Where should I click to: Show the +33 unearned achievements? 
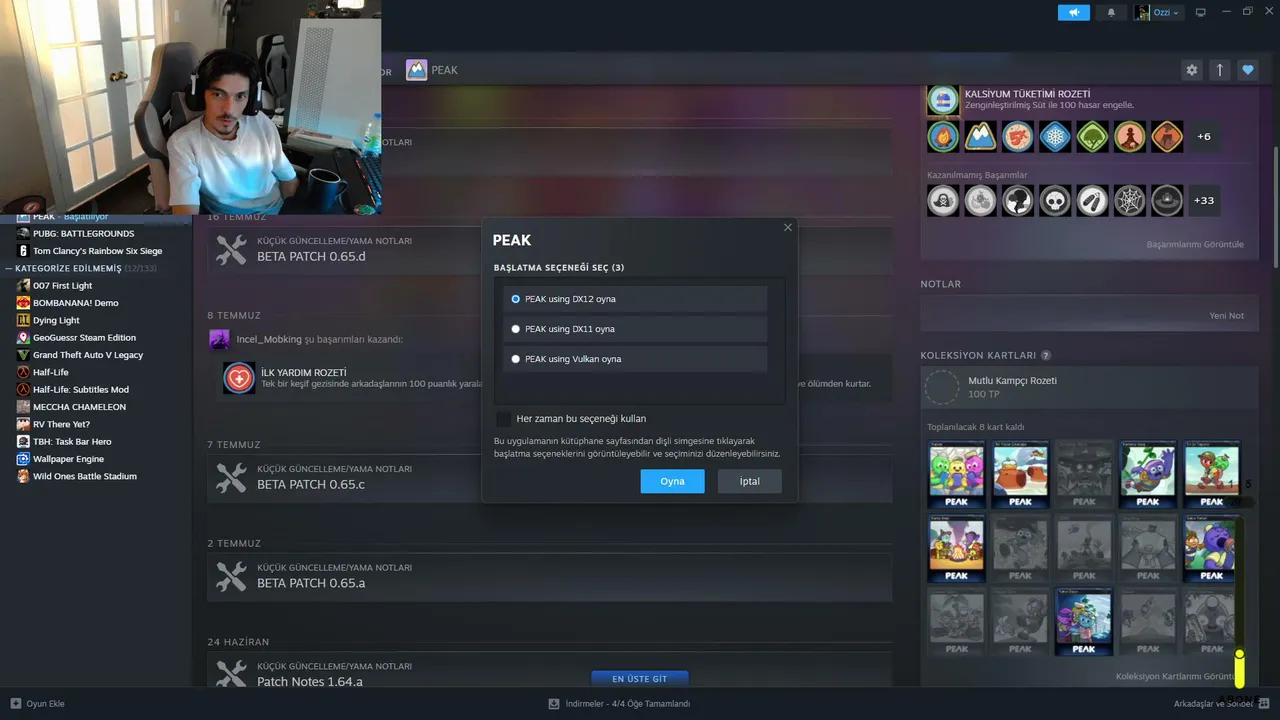1204,200
